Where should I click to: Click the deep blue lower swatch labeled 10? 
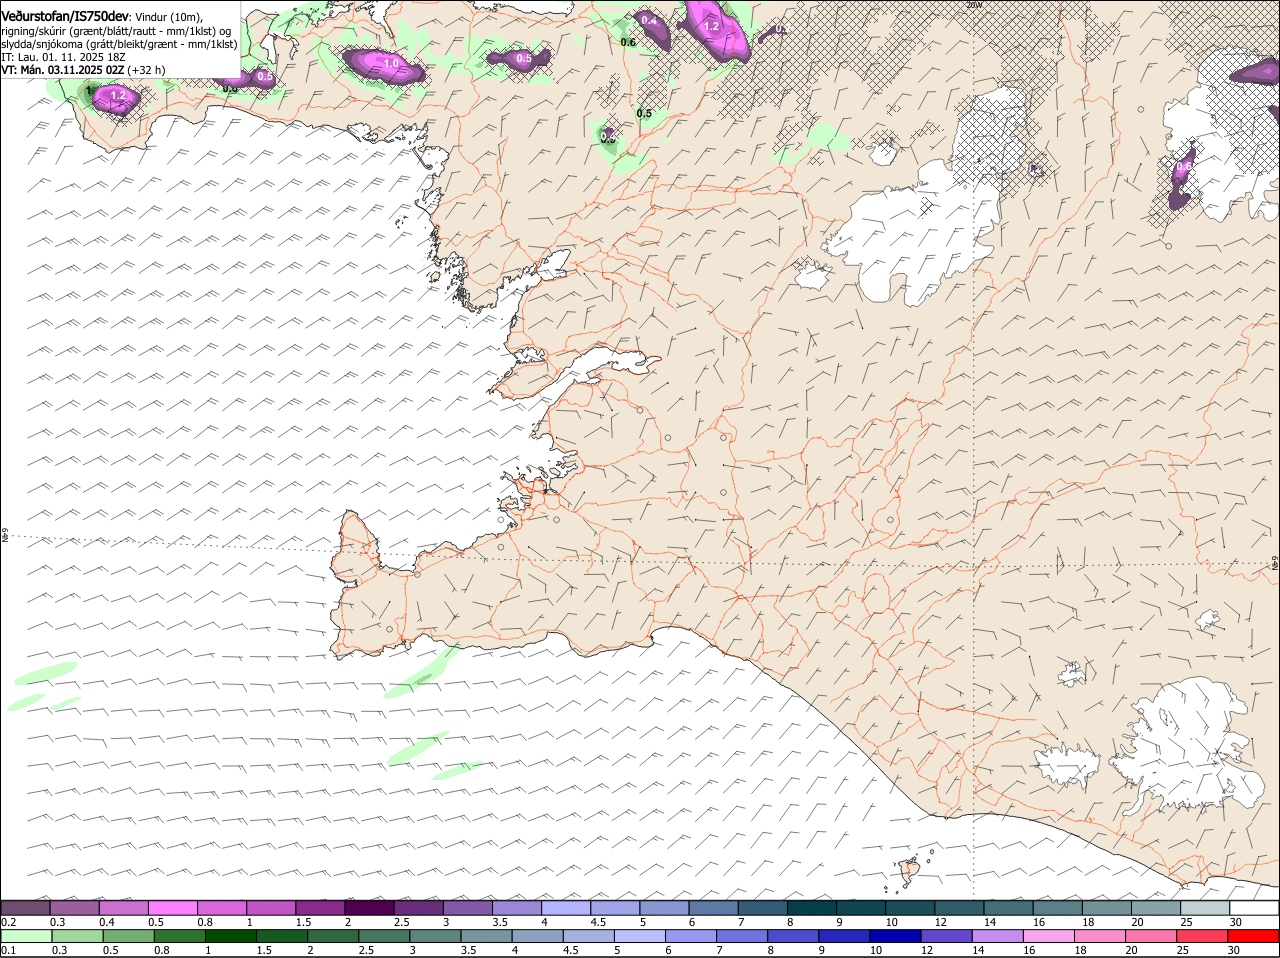[x=893, y=936]
